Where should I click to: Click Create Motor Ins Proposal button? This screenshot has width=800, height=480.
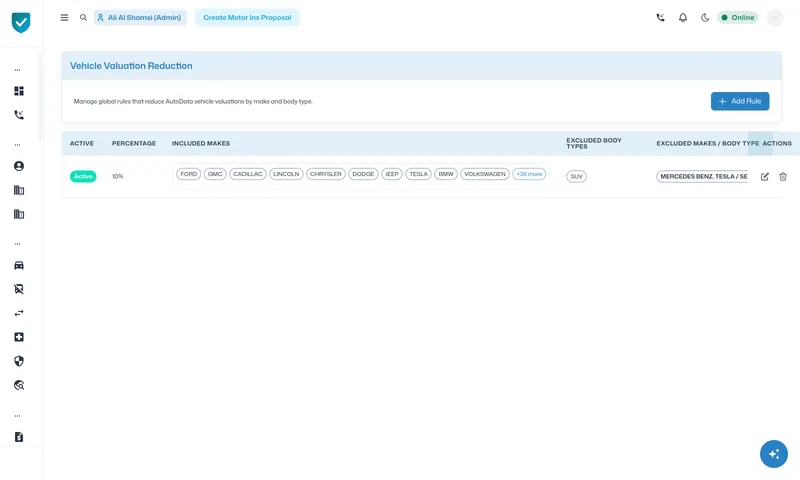(x=247, y=17)
